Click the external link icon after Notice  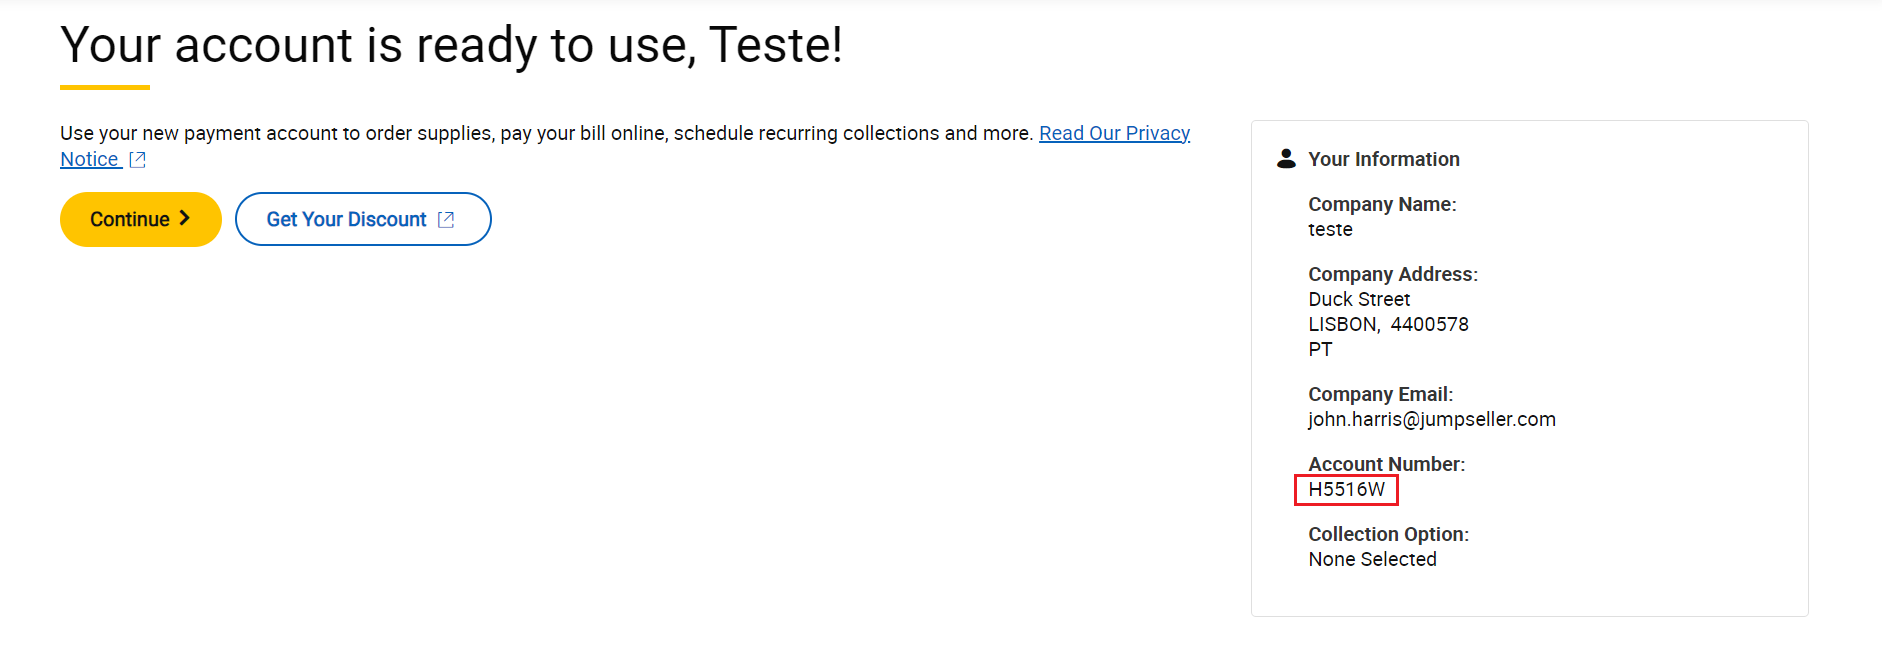pyautogui.click(x=138, y=160)
